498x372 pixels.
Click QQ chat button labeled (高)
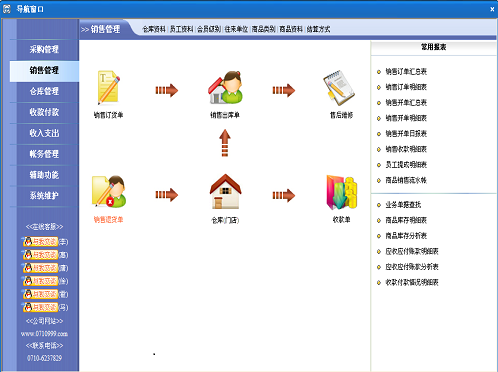[x=41, y=255]
